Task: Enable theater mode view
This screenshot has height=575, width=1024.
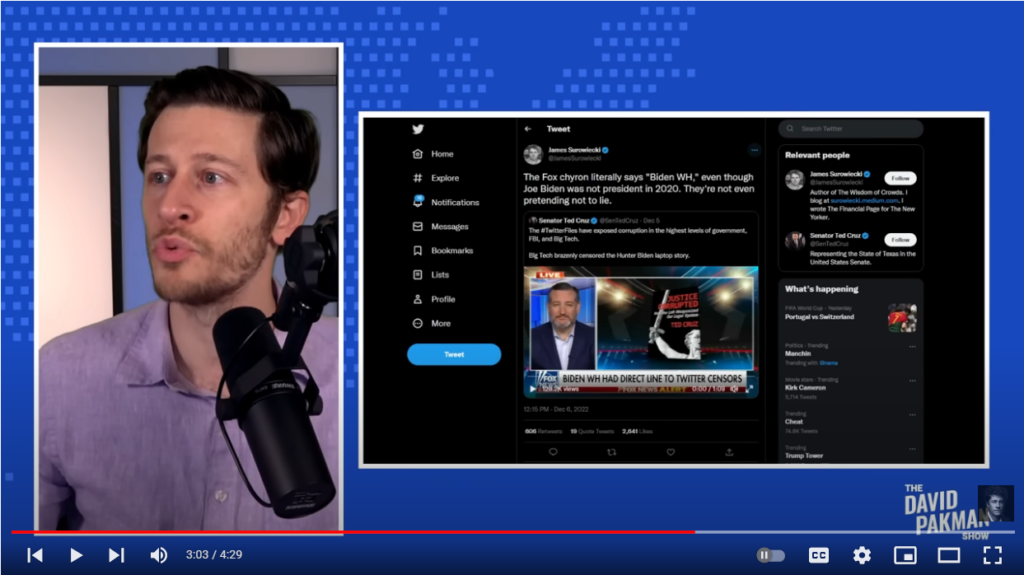Action: [x=948, y=555]
